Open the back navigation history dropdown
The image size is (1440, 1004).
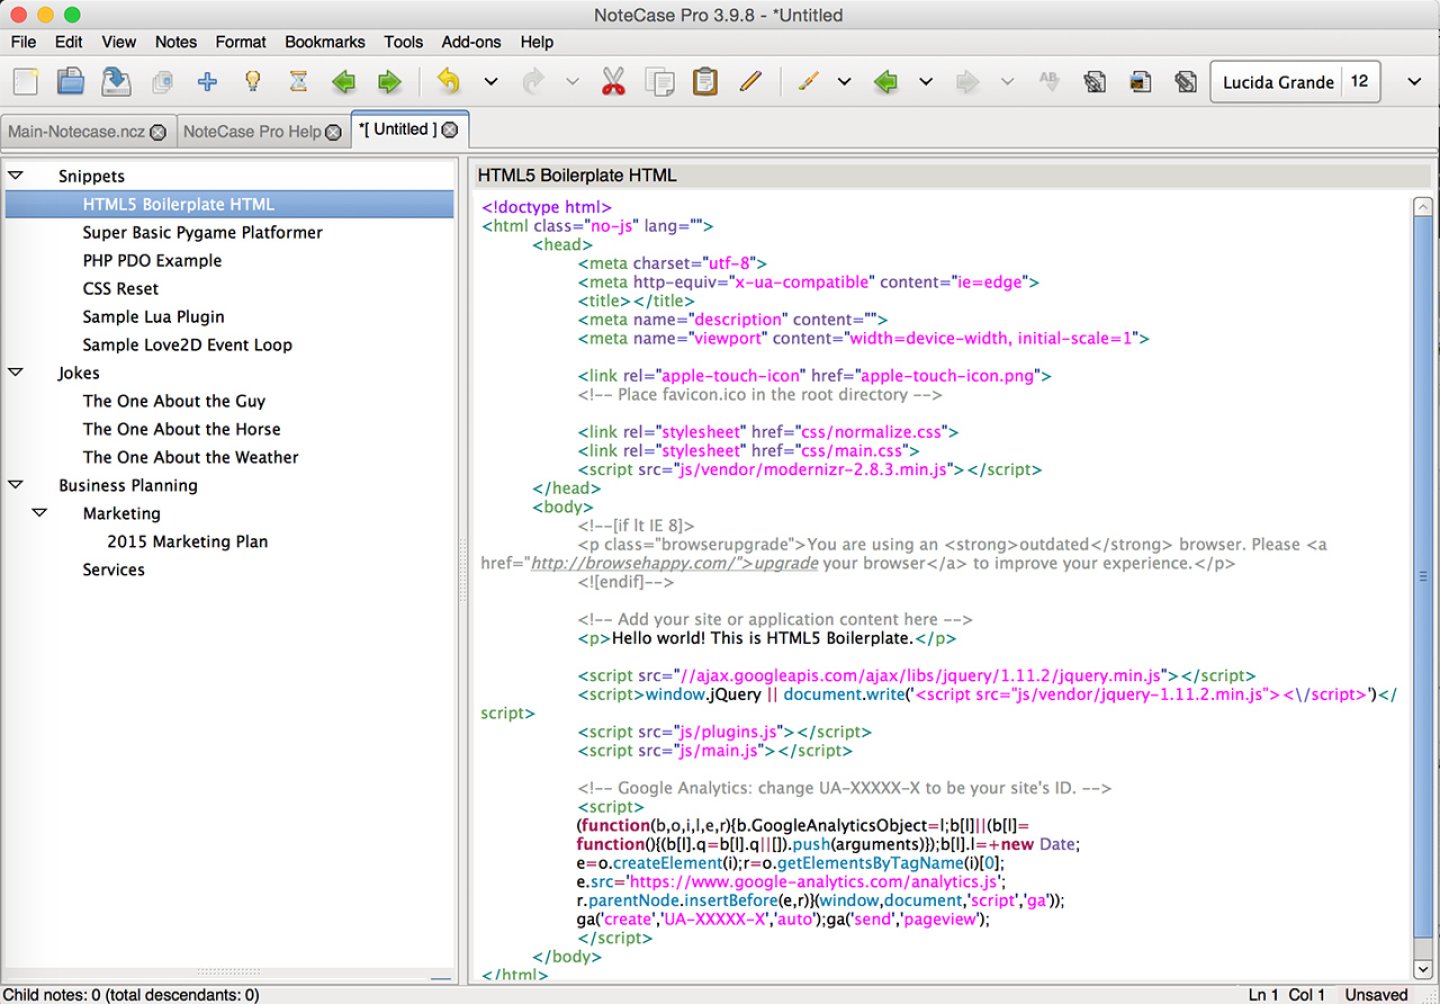[x=926, y=82]
